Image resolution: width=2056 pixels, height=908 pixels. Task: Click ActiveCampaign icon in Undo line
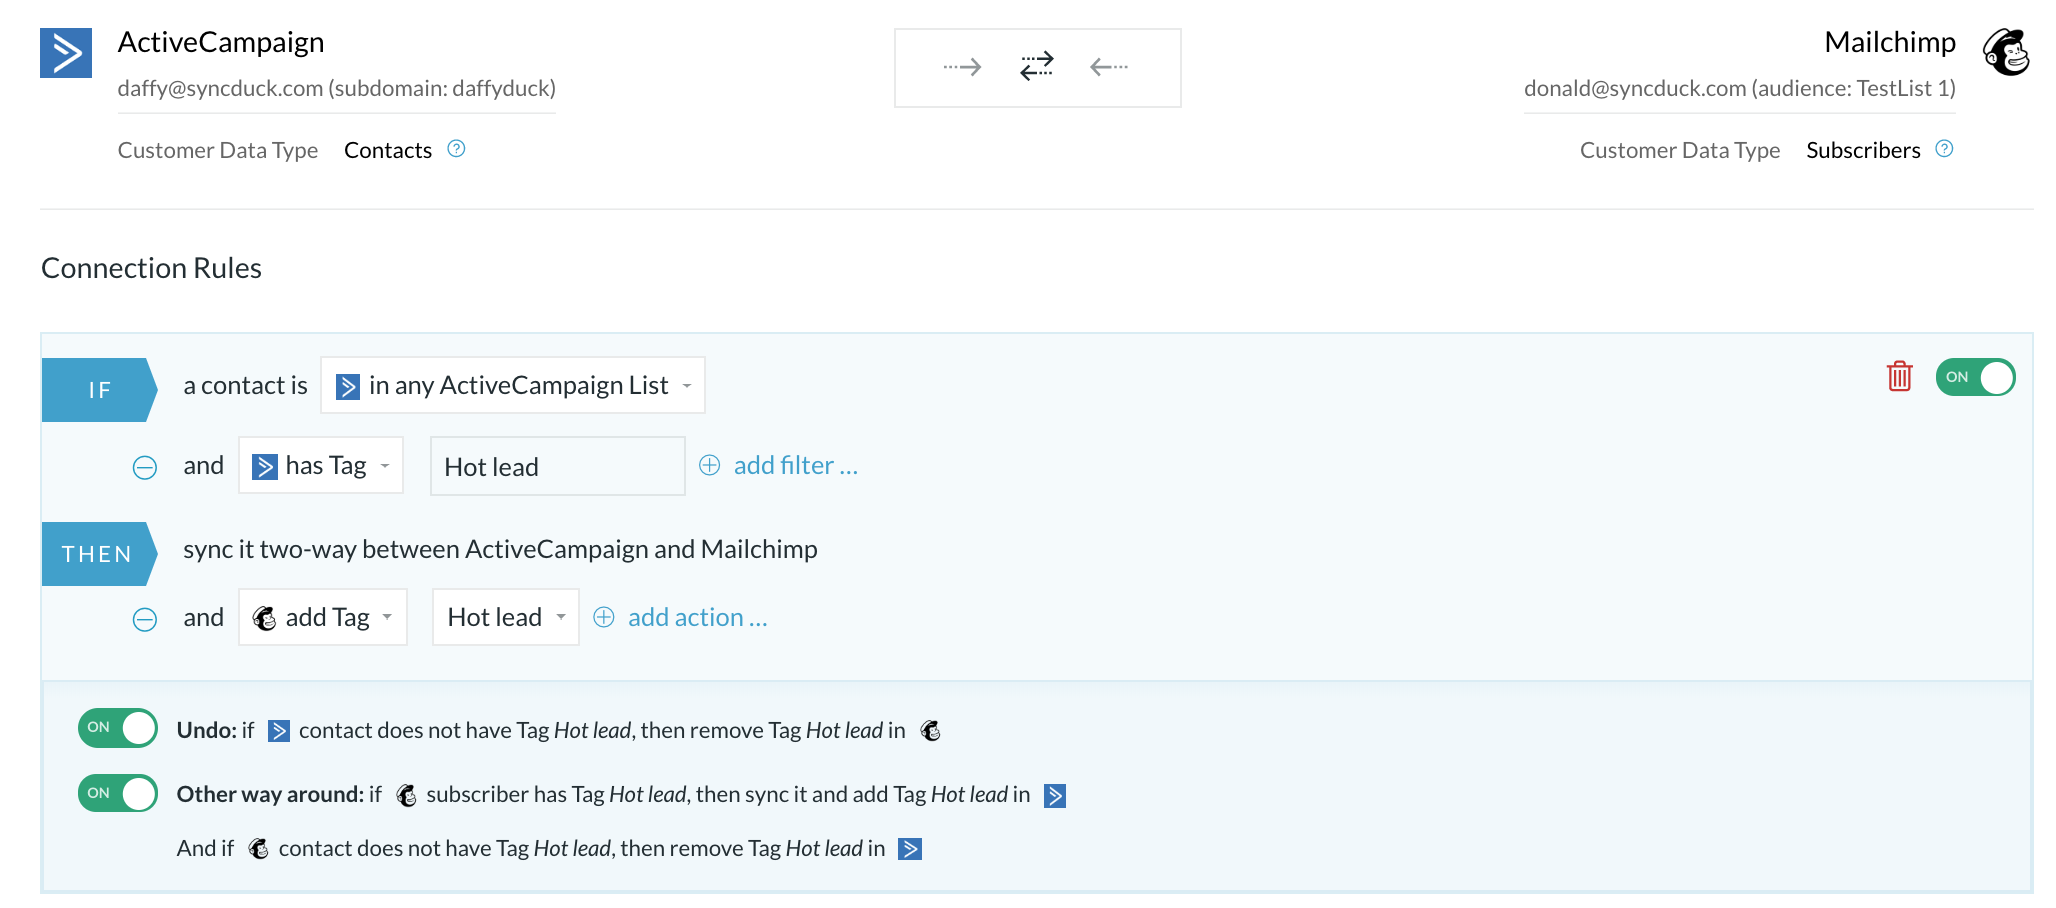pyautogui.click(x=279, y=731)
